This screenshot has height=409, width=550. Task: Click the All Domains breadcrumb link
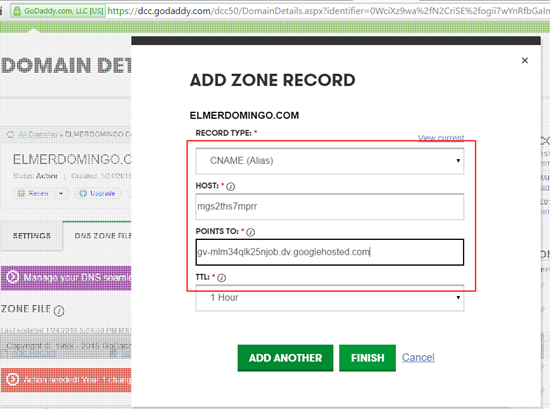[38, 134]
